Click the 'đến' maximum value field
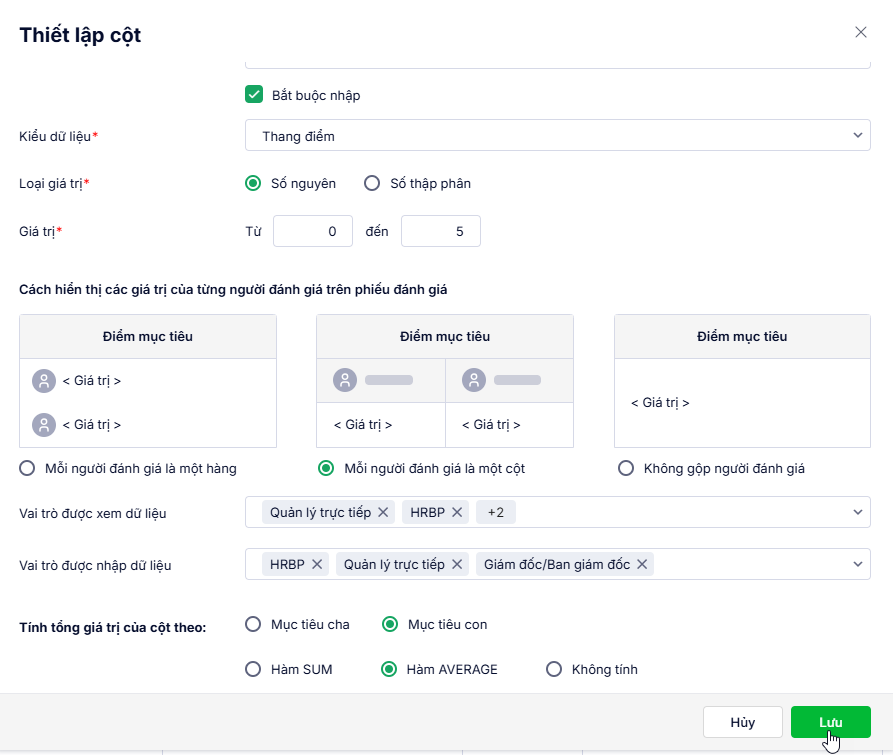 pyautogui.click(x=440, y=231)
